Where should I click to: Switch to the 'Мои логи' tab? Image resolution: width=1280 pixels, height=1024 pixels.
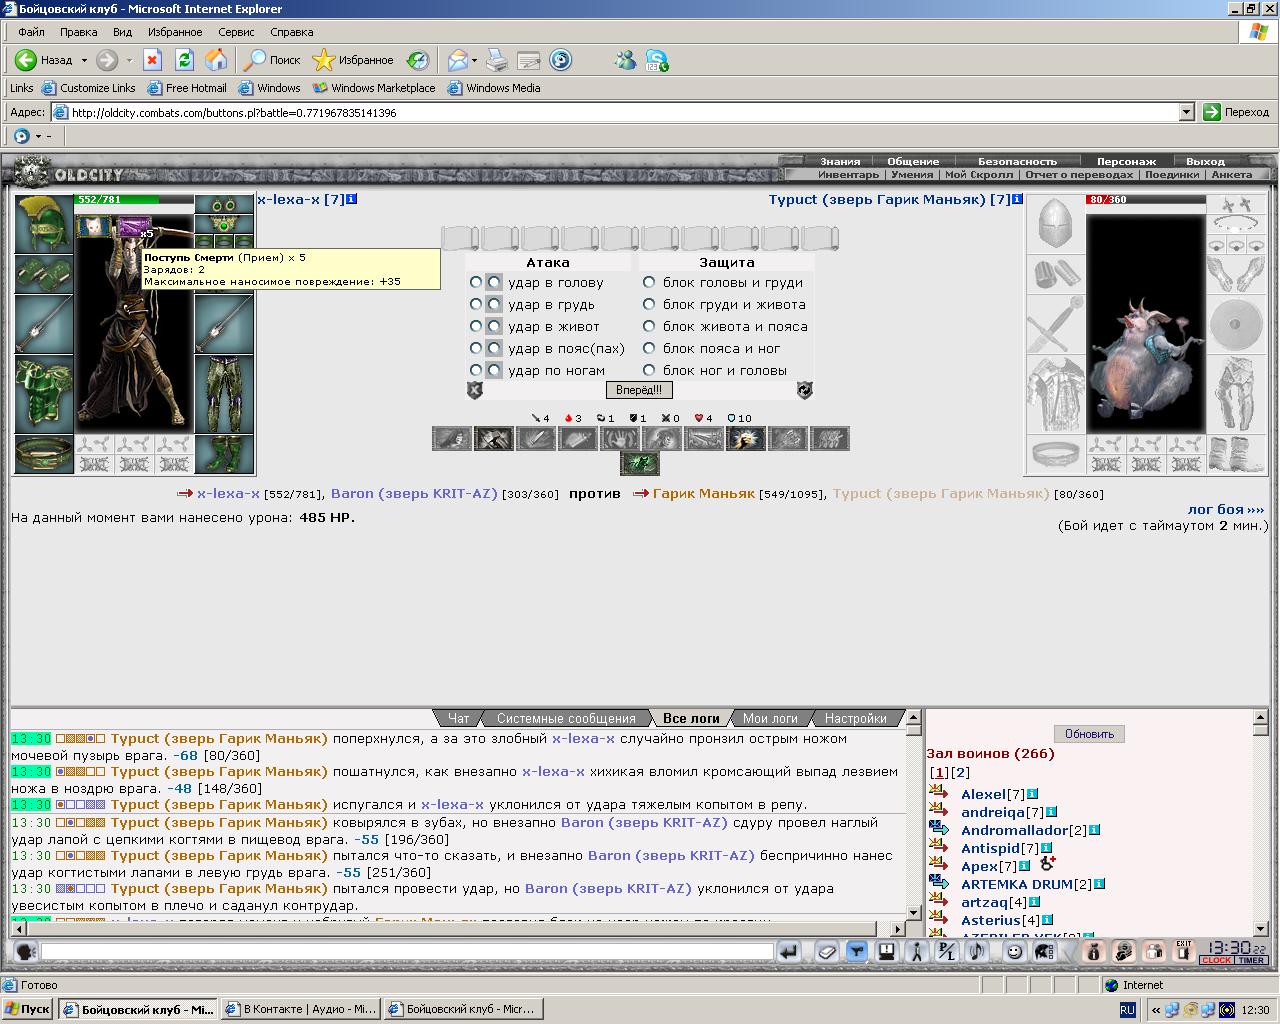click(x=770, y=718)
